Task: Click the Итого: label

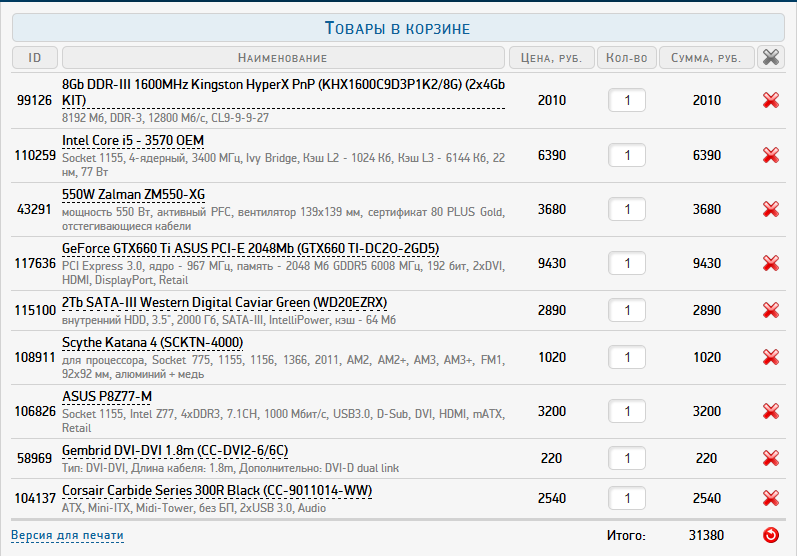Action: click(626, 536)
